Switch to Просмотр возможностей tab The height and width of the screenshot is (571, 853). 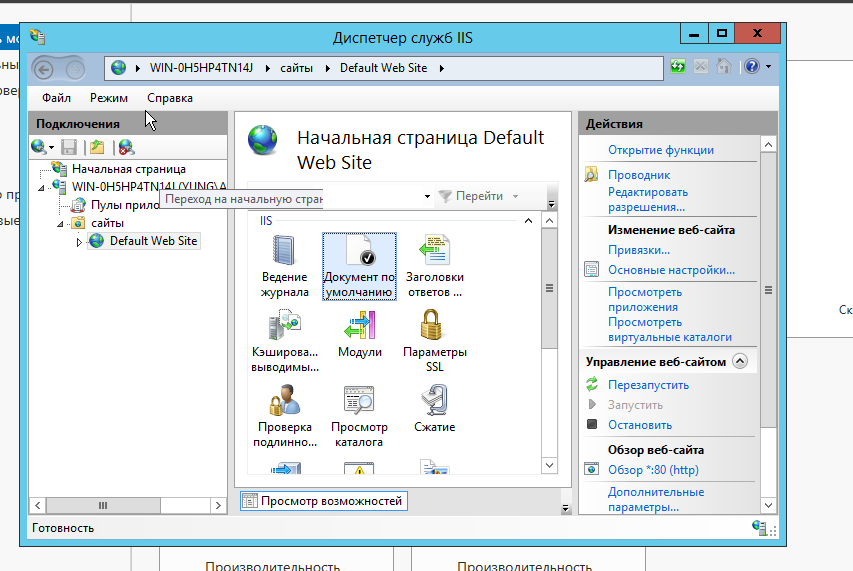click(324, 501)
